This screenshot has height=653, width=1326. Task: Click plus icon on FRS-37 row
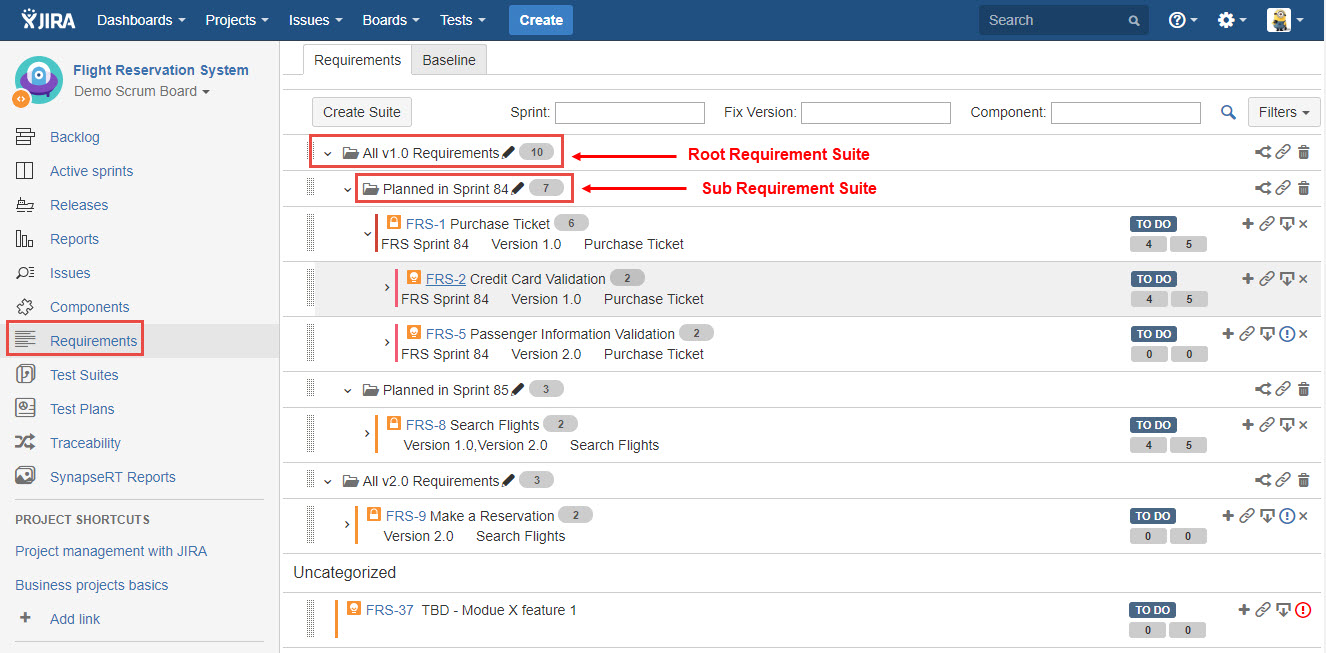pos(1244,610)
